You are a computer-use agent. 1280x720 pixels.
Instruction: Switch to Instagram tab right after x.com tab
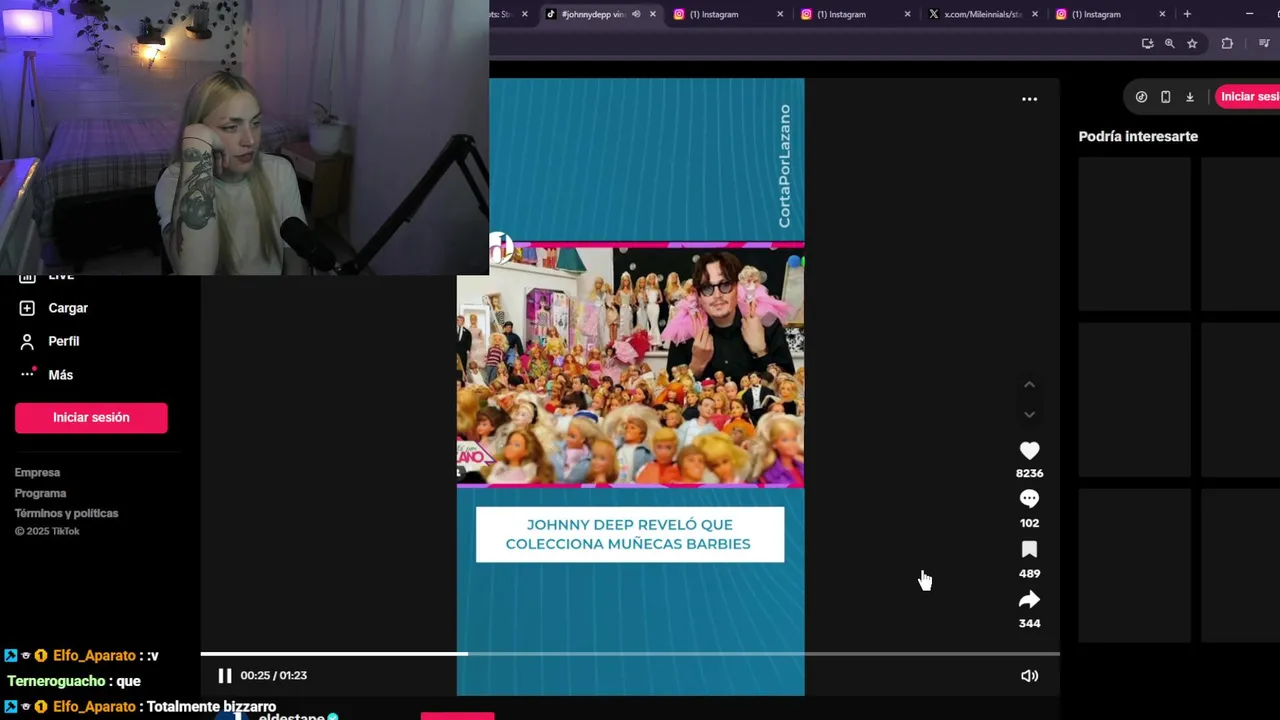pyautogui.click(x=1095, y=14)
